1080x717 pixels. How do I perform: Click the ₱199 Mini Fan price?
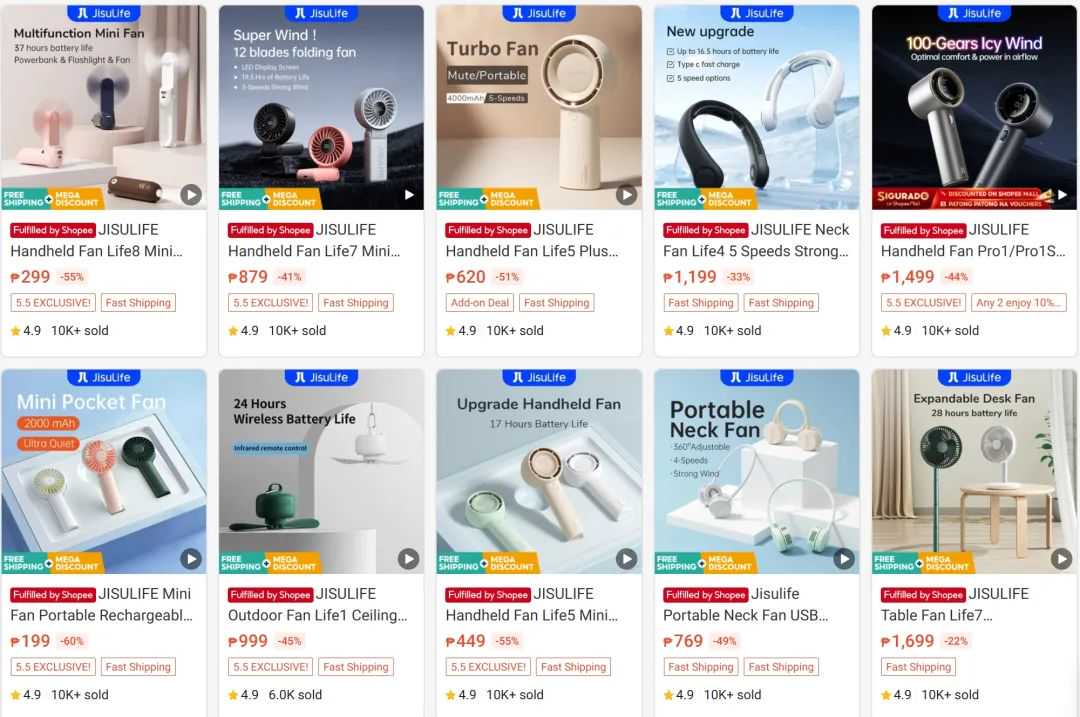coord(30,641)
